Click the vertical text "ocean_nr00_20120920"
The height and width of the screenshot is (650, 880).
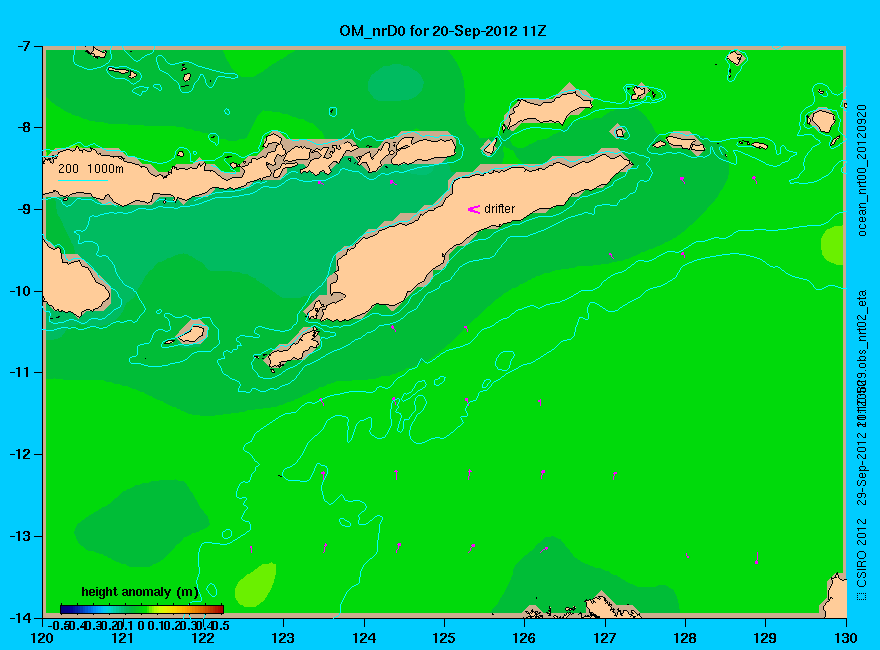point(863,171)
